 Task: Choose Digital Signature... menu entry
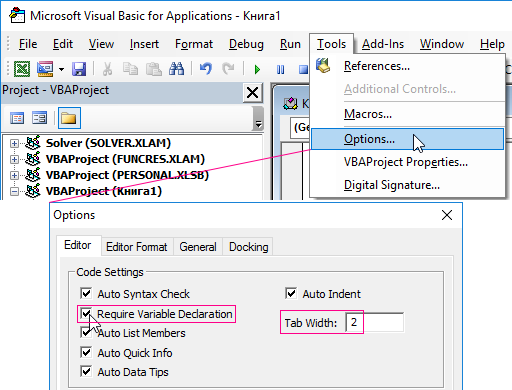pyautogui.click(x=407, y=185)
